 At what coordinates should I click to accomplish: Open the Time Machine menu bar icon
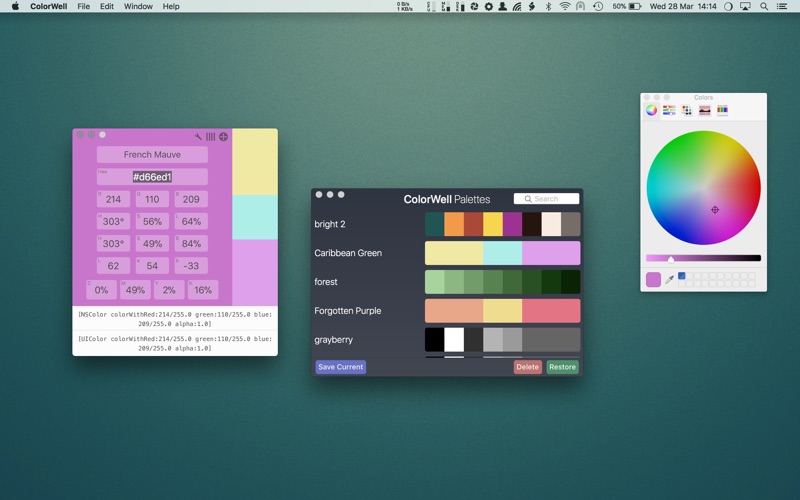(x=598, y=7)
